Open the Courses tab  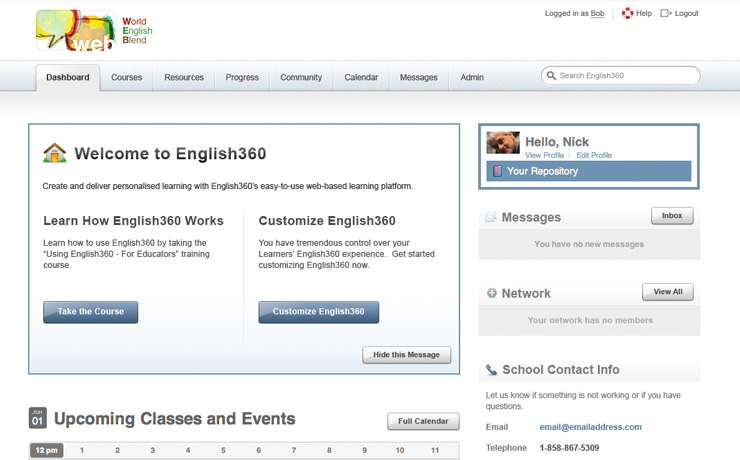click(126, 77)
